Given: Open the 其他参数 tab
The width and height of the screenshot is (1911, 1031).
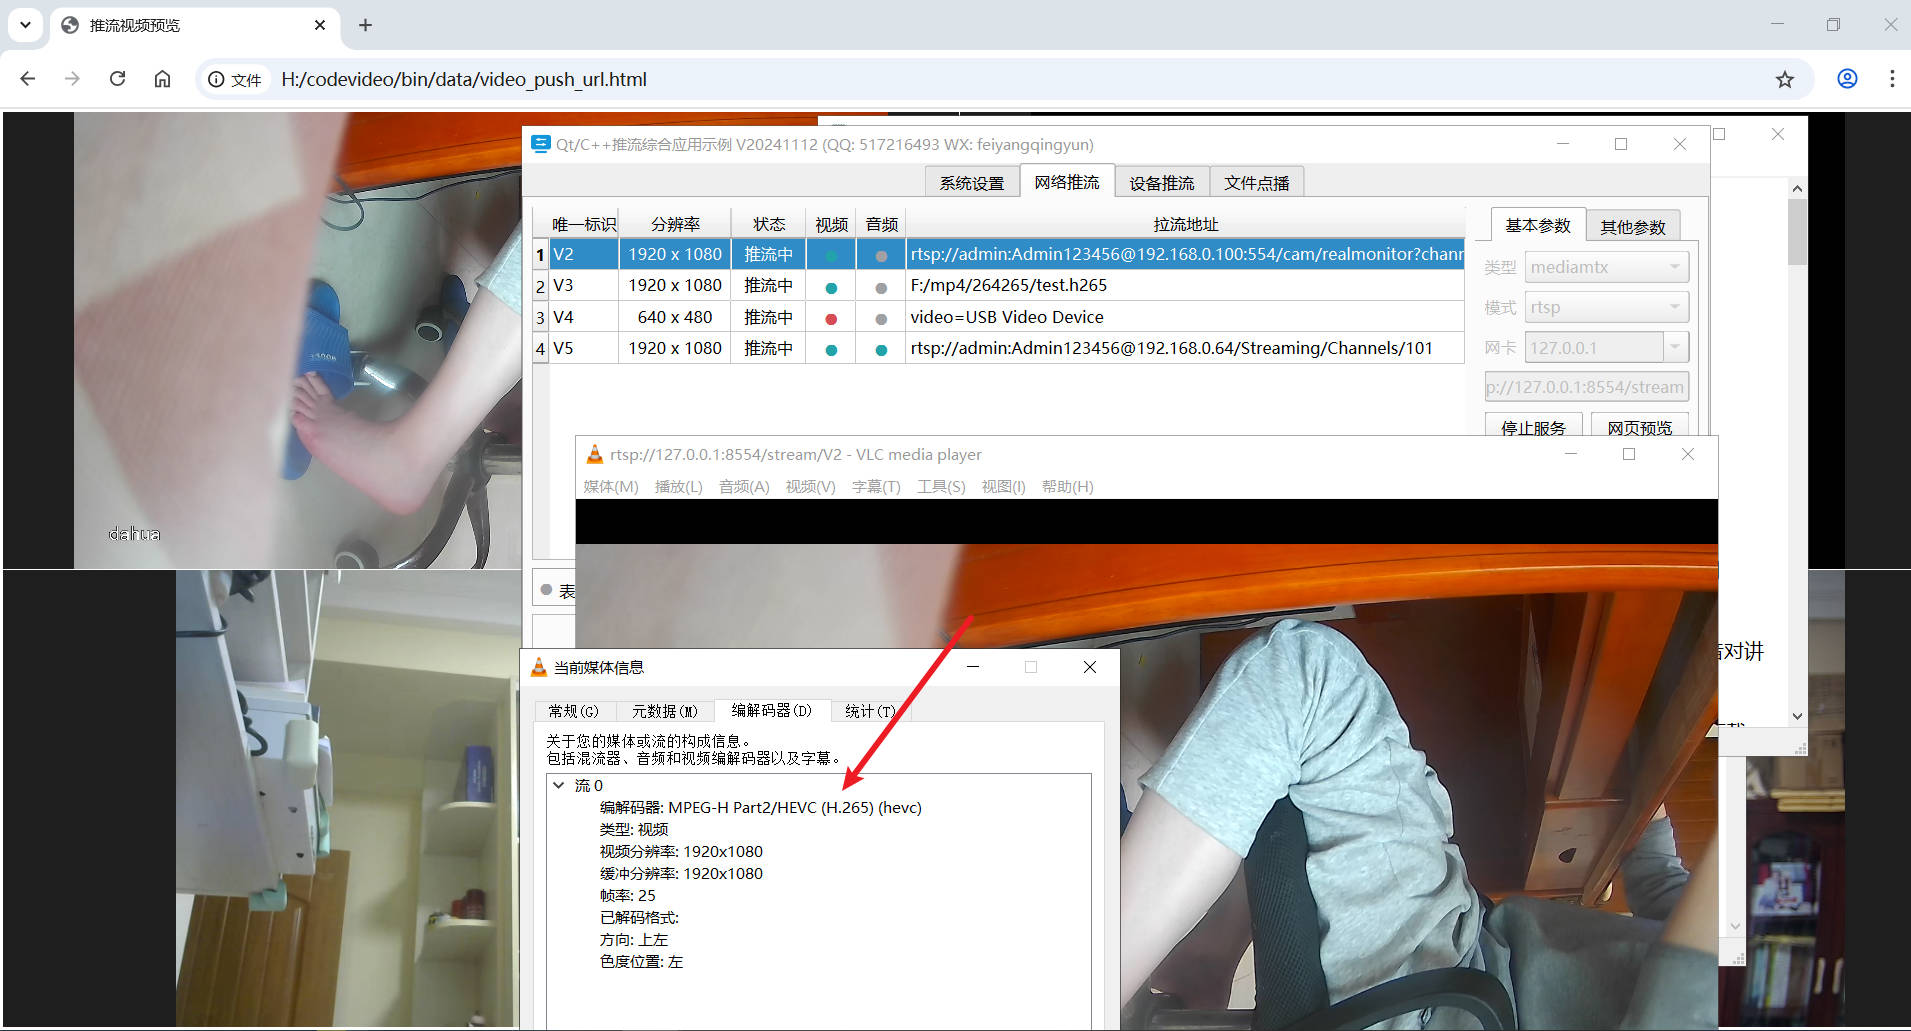Looking at the screenshot, I should pos(1633,227).
